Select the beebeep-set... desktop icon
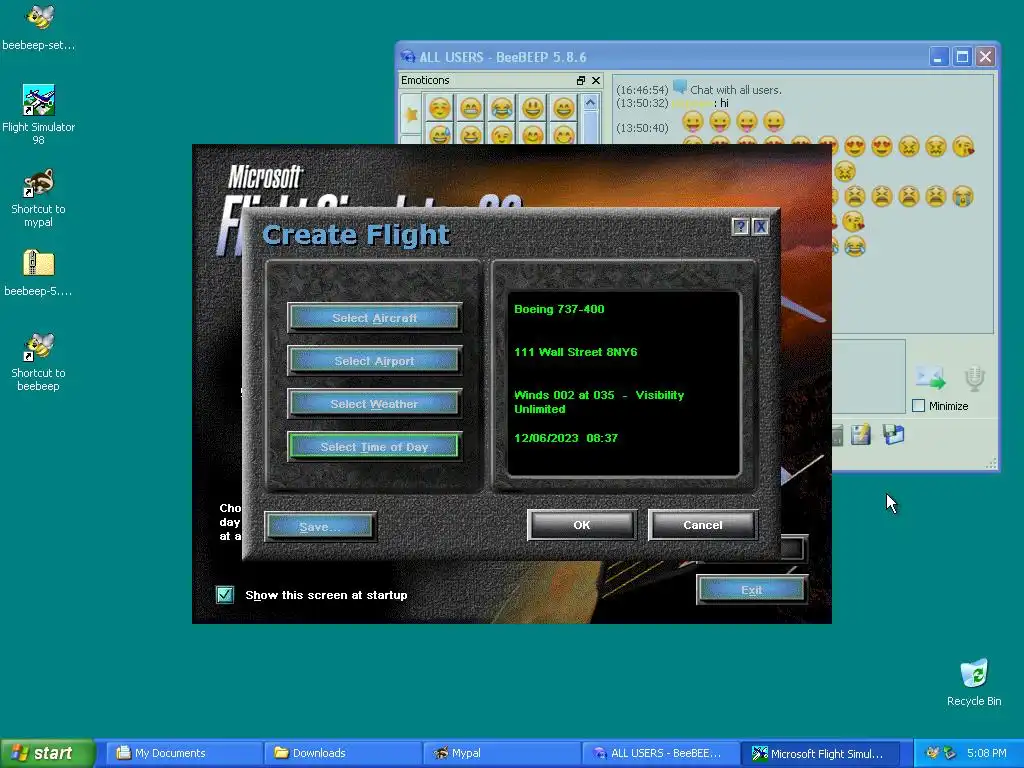 click(x=39, y=27)
